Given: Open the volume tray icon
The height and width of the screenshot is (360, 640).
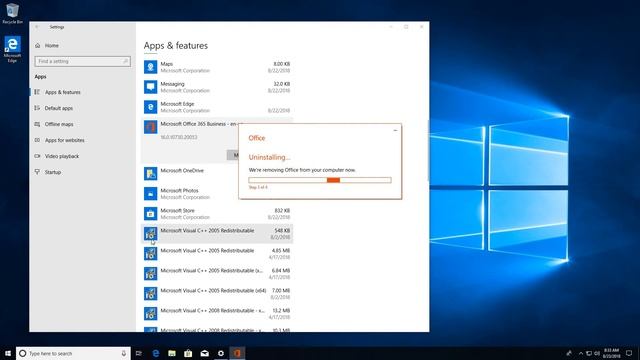Looking at the screenshot, I should tap(597, 353).
